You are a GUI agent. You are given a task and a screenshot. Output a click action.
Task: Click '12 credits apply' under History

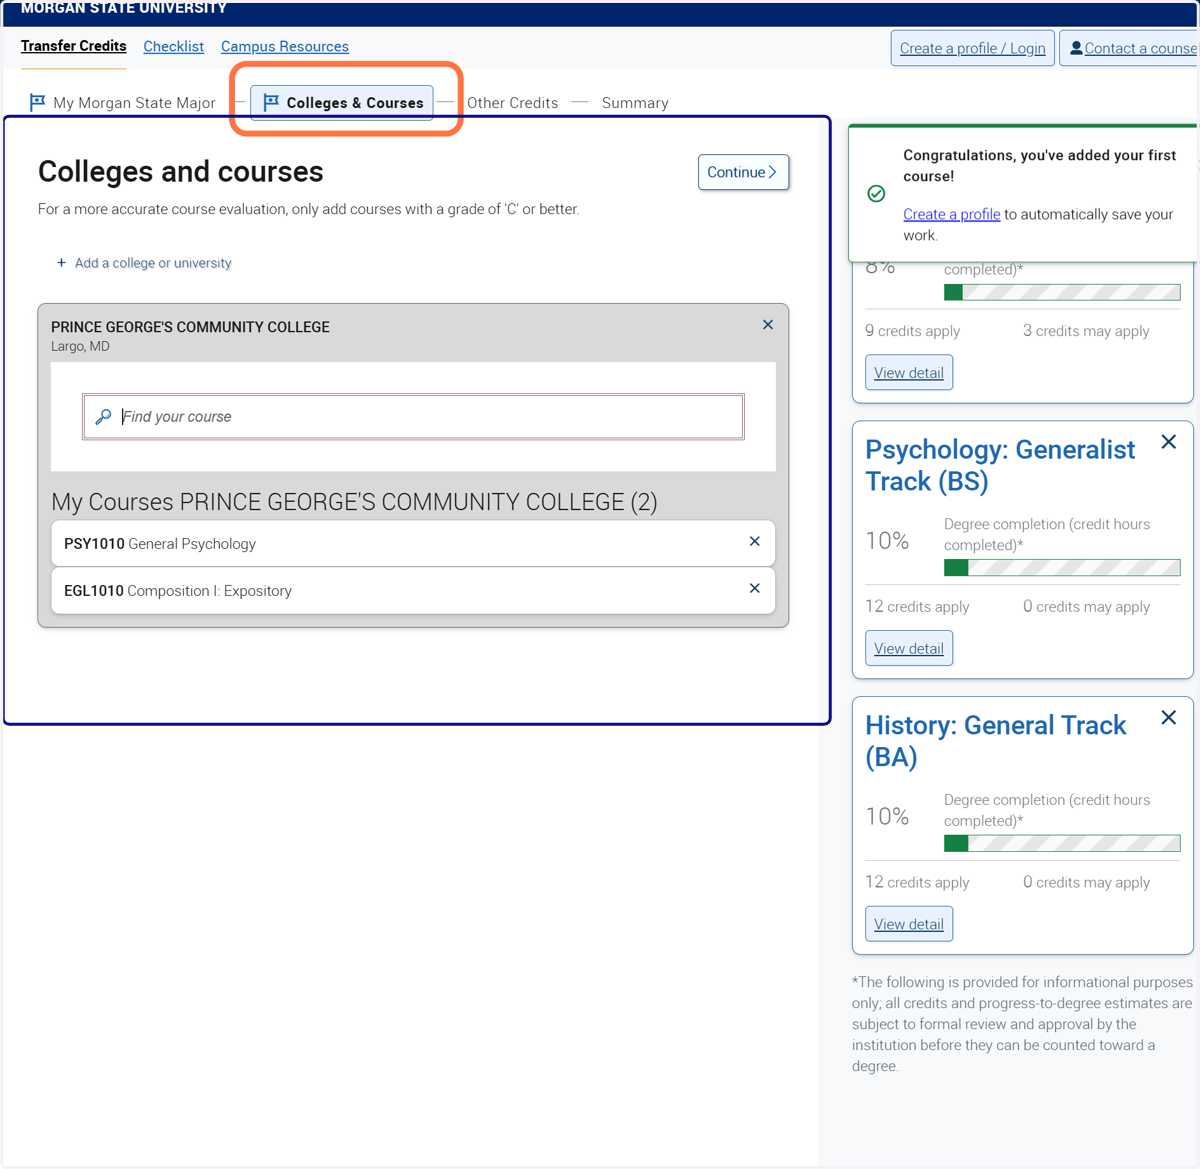pyautogui.click(x=917, y=883)
